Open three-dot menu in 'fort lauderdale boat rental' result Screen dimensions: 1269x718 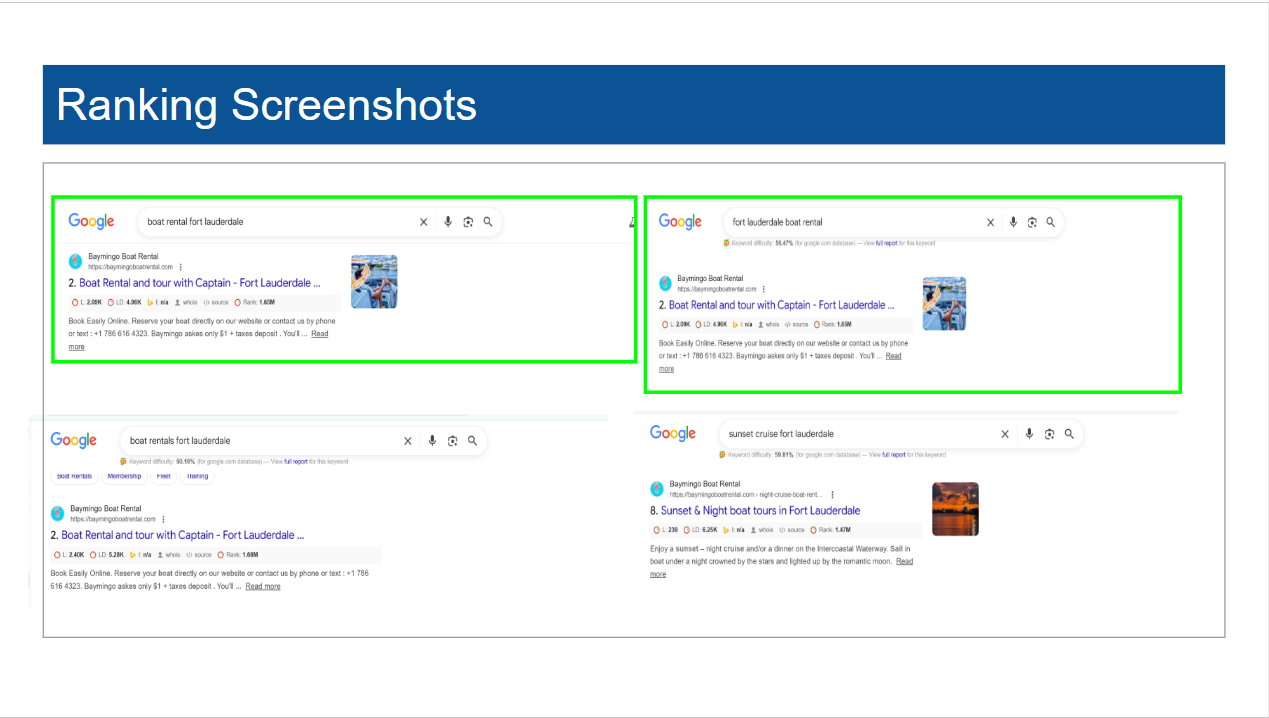[763, 289]
